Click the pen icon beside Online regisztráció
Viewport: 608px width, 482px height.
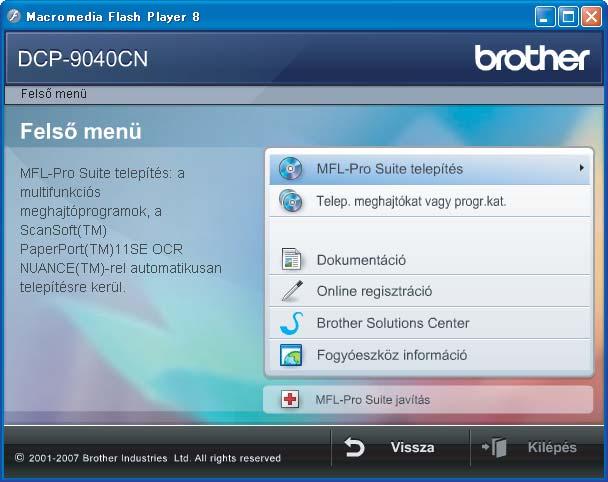click(292, 291)
